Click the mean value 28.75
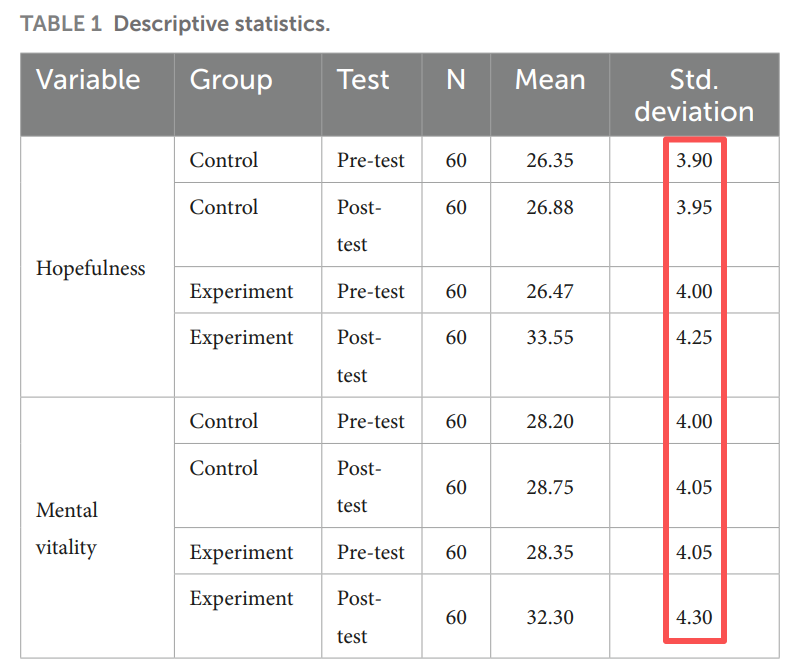Image resolution: width=795 pixels, height=672 pixels. [550, 487]
